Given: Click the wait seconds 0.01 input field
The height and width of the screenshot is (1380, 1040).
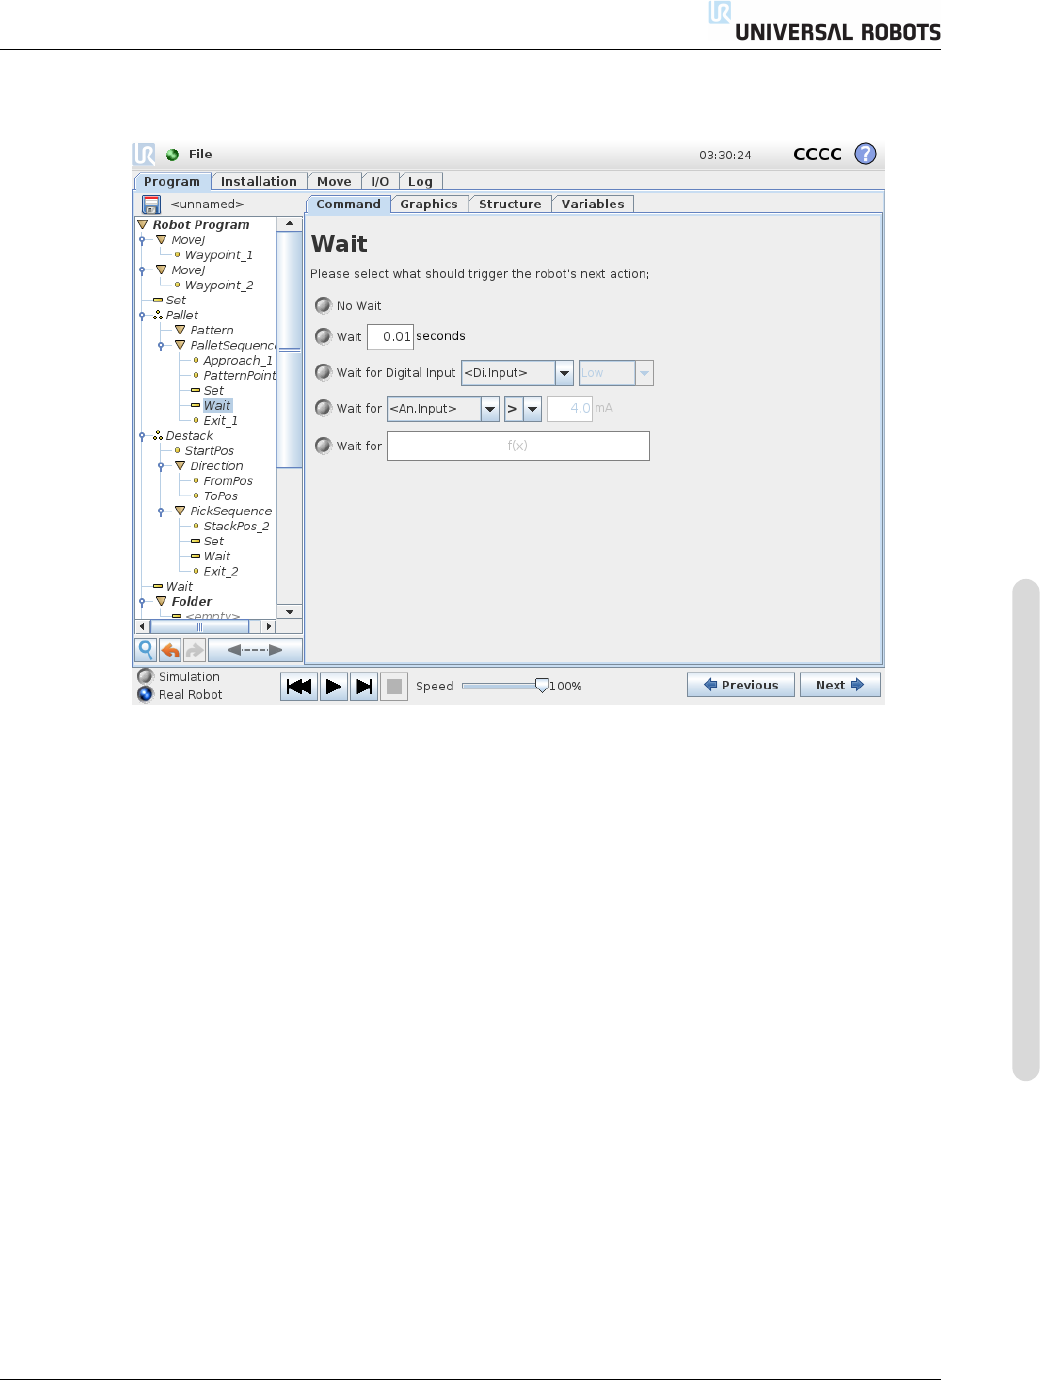Looking at the screenshot, I should [390, 337].
